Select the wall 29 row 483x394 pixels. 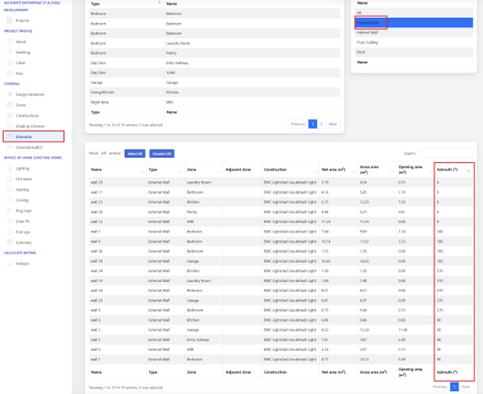tap(281, 182)
